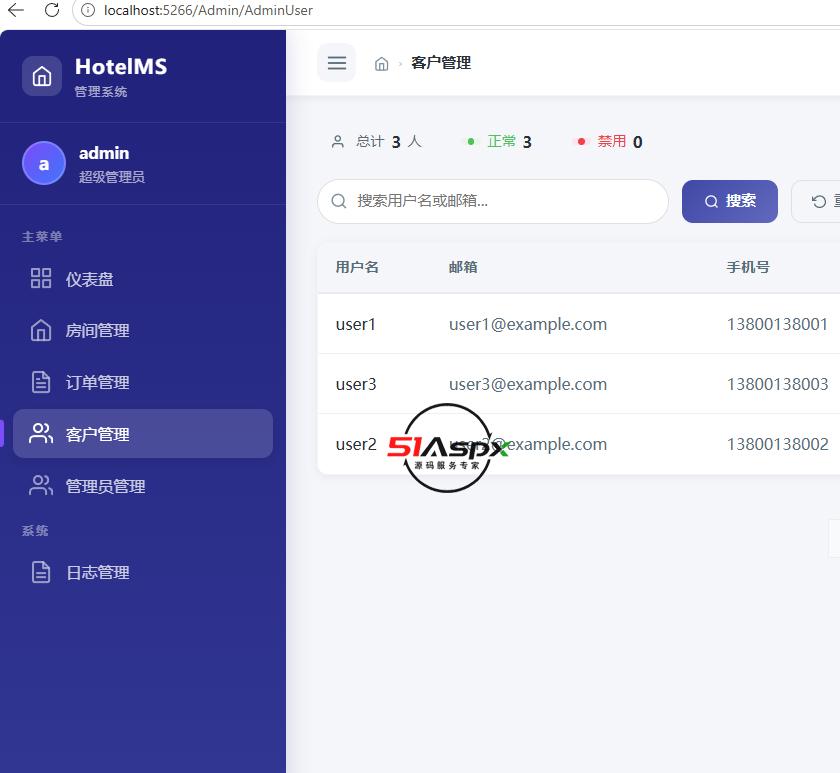Click the 搜索 button
Image resolution: width=840 pixels, height=773 pixels.
730,201
